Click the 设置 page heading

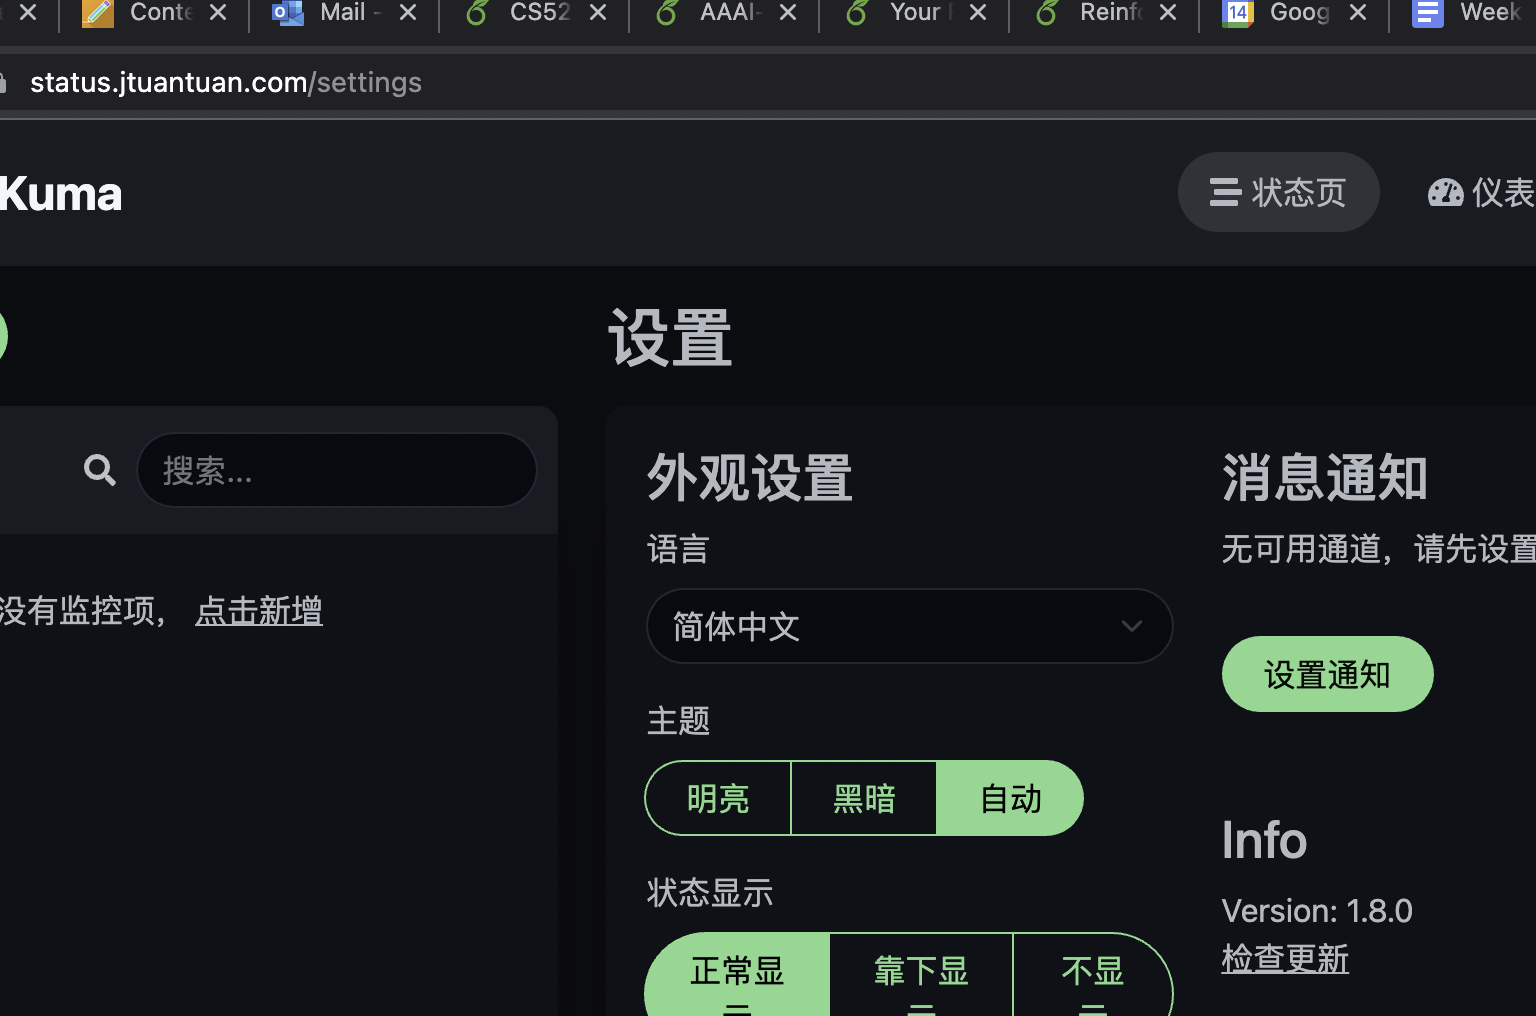[670, 338]
